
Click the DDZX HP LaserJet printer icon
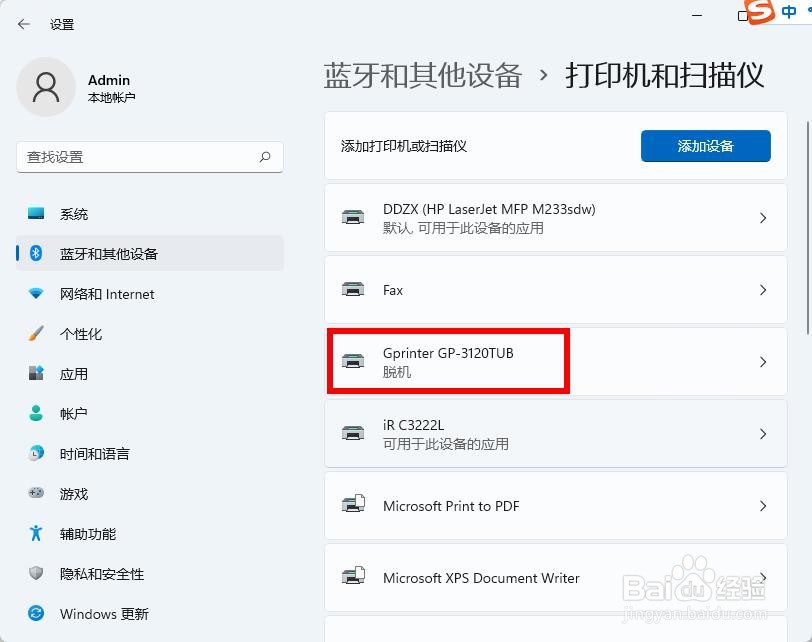coord(353,217)
